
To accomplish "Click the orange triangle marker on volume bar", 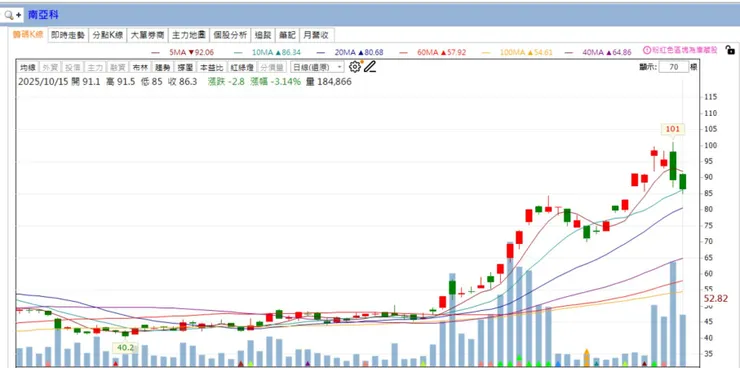I will 587,352.
